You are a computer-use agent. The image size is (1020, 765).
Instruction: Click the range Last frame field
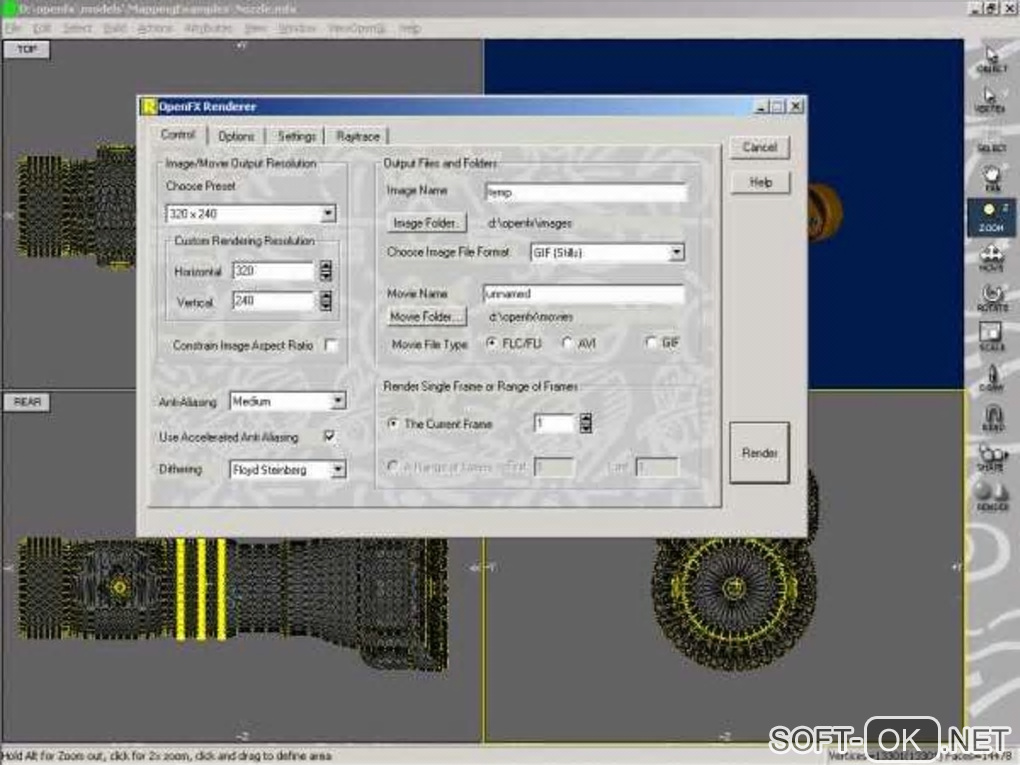coord(657,466)
